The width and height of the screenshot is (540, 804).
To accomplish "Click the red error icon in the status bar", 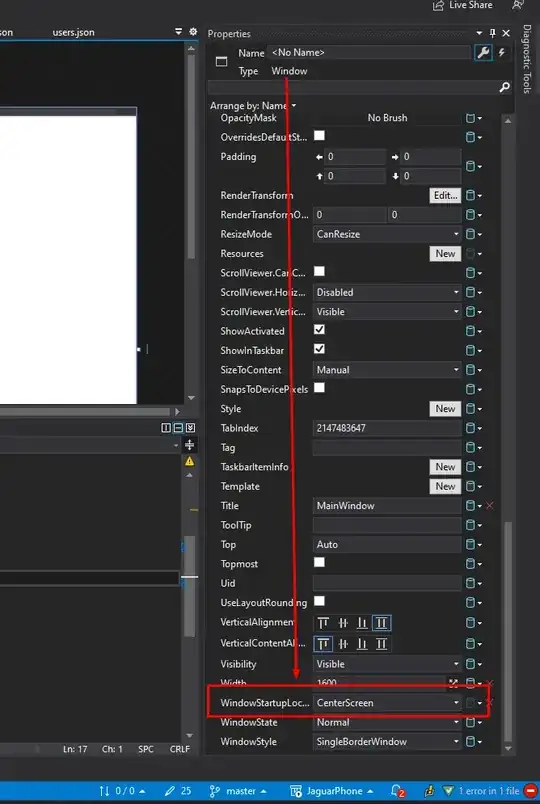I will (x=530, y=791).
